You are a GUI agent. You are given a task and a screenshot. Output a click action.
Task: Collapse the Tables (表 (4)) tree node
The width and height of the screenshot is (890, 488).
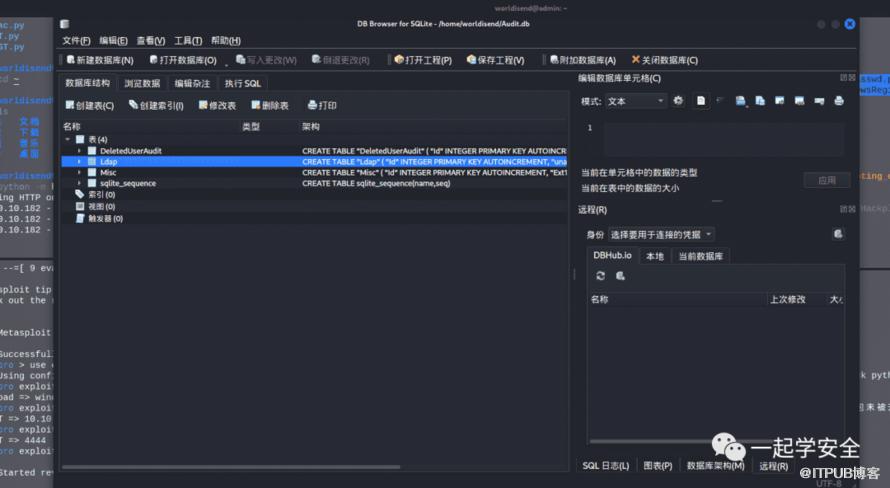point(68,140)
